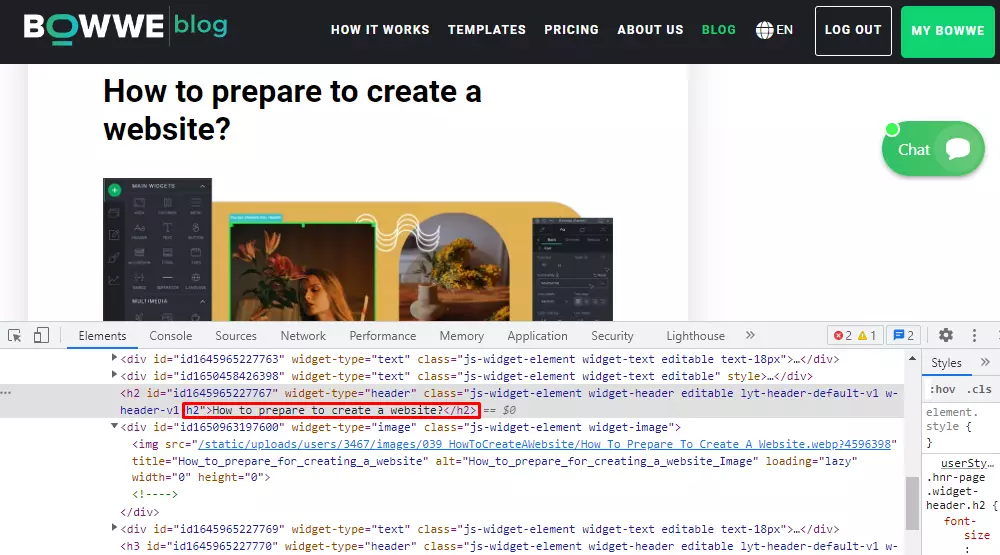
Task: Open TEMPLATES nav link
Action: [x=487, y=30]
